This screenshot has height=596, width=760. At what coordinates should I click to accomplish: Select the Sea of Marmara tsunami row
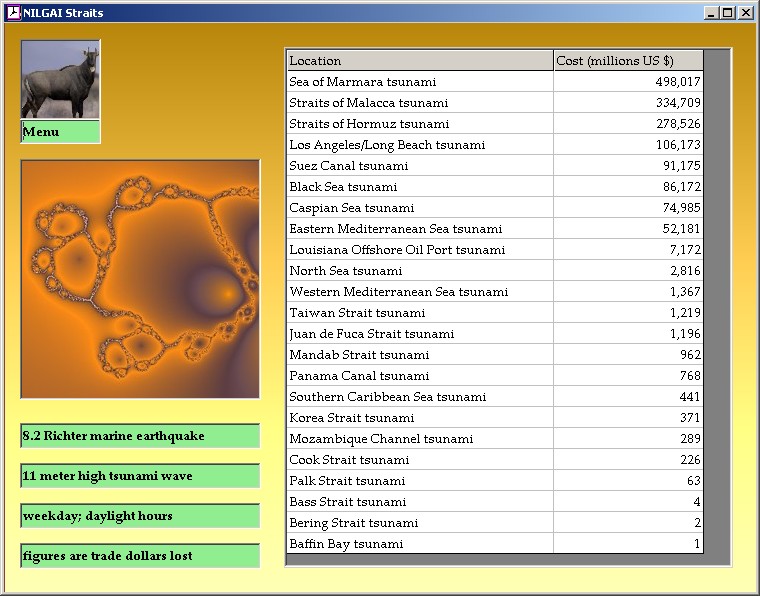click(x=419, y=82)
